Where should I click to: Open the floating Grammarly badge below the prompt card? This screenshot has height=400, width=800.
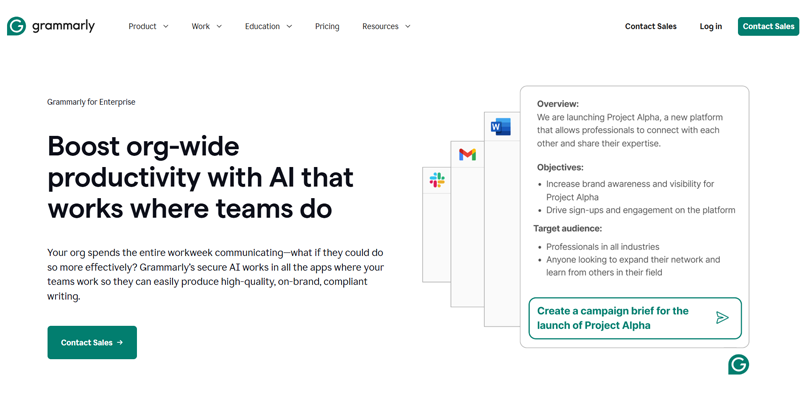pos(738,364)
